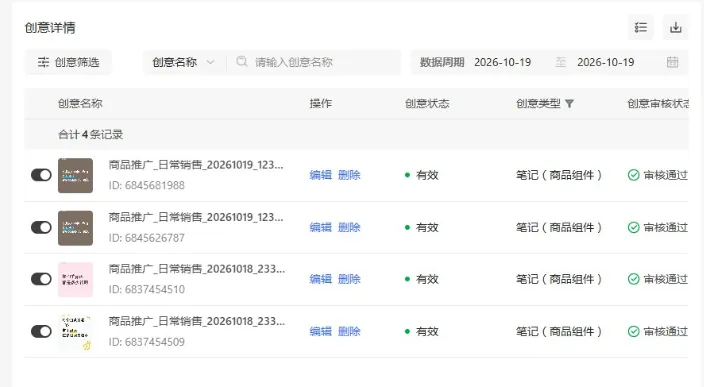Click the 创意状态 column header
This screenshot has width=704, height=387.
pos(427,104)
